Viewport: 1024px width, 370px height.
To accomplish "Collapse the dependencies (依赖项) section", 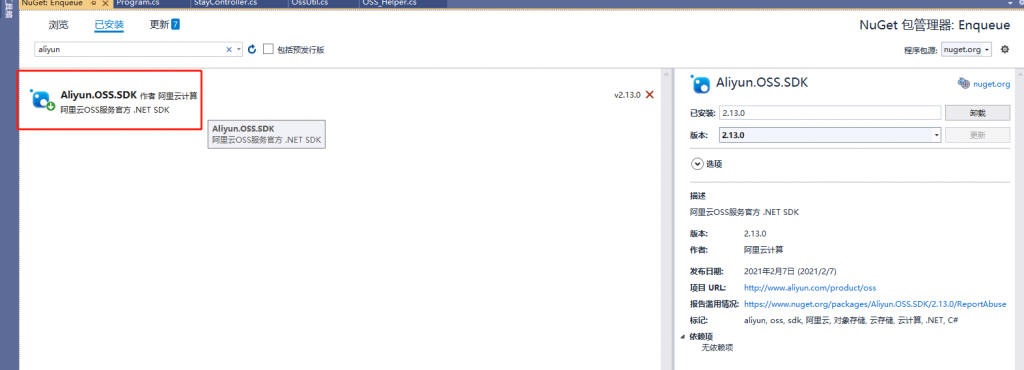I will point(683,337).
